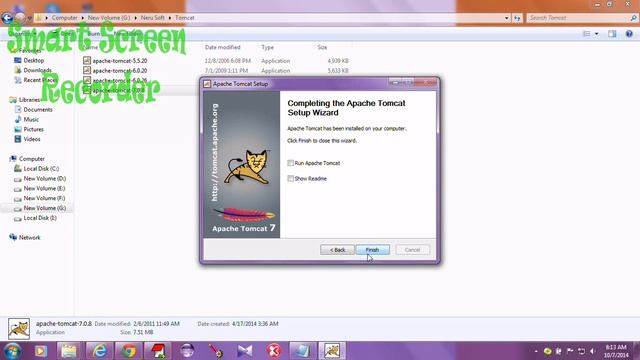Click the volume speaker tray icon
The image size is (640, 360).
[x=593, y=351]
